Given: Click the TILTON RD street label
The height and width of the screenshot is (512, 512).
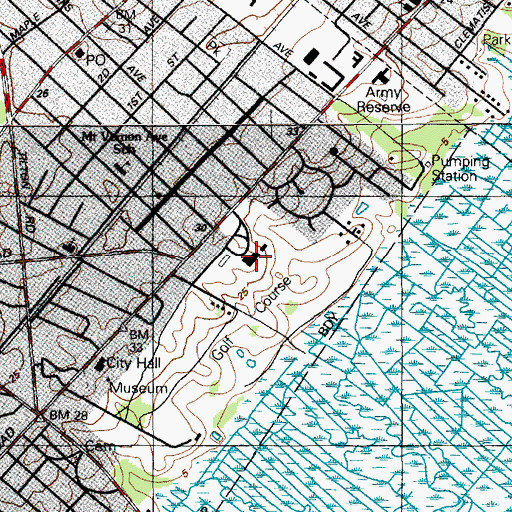Looking at the screenshot, I should click(27, 192).
